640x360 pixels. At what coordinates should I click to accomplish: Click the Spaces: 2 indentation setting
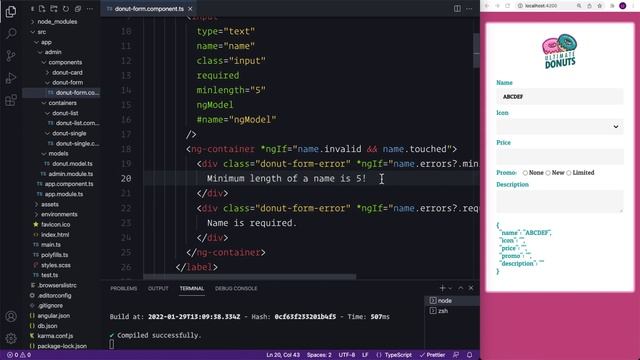point(319,355)
